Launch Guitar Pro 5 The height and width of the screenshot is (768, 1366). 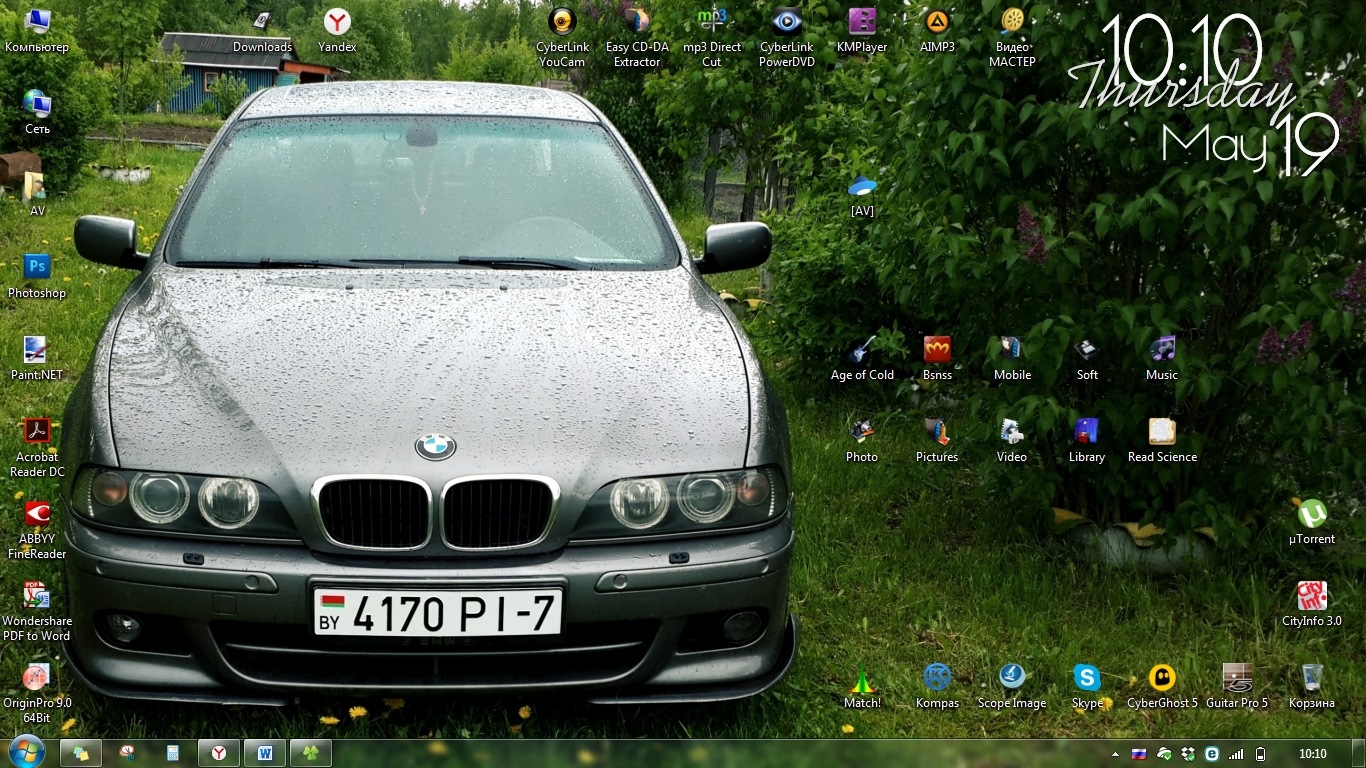1237,686
